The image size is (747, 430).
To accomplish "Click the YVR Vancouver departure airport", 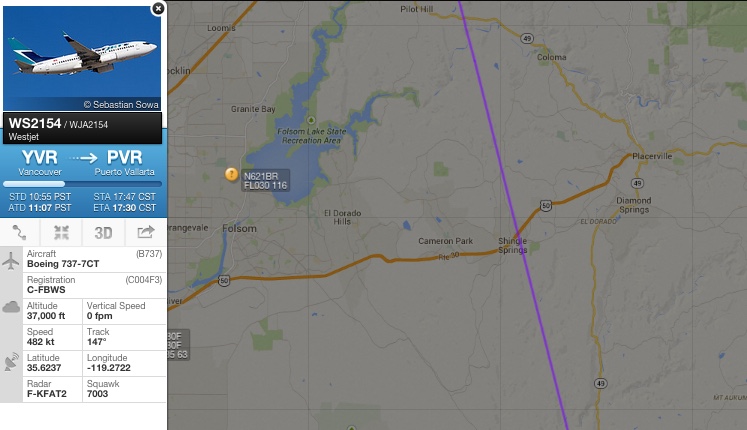I will click(40, 162).
